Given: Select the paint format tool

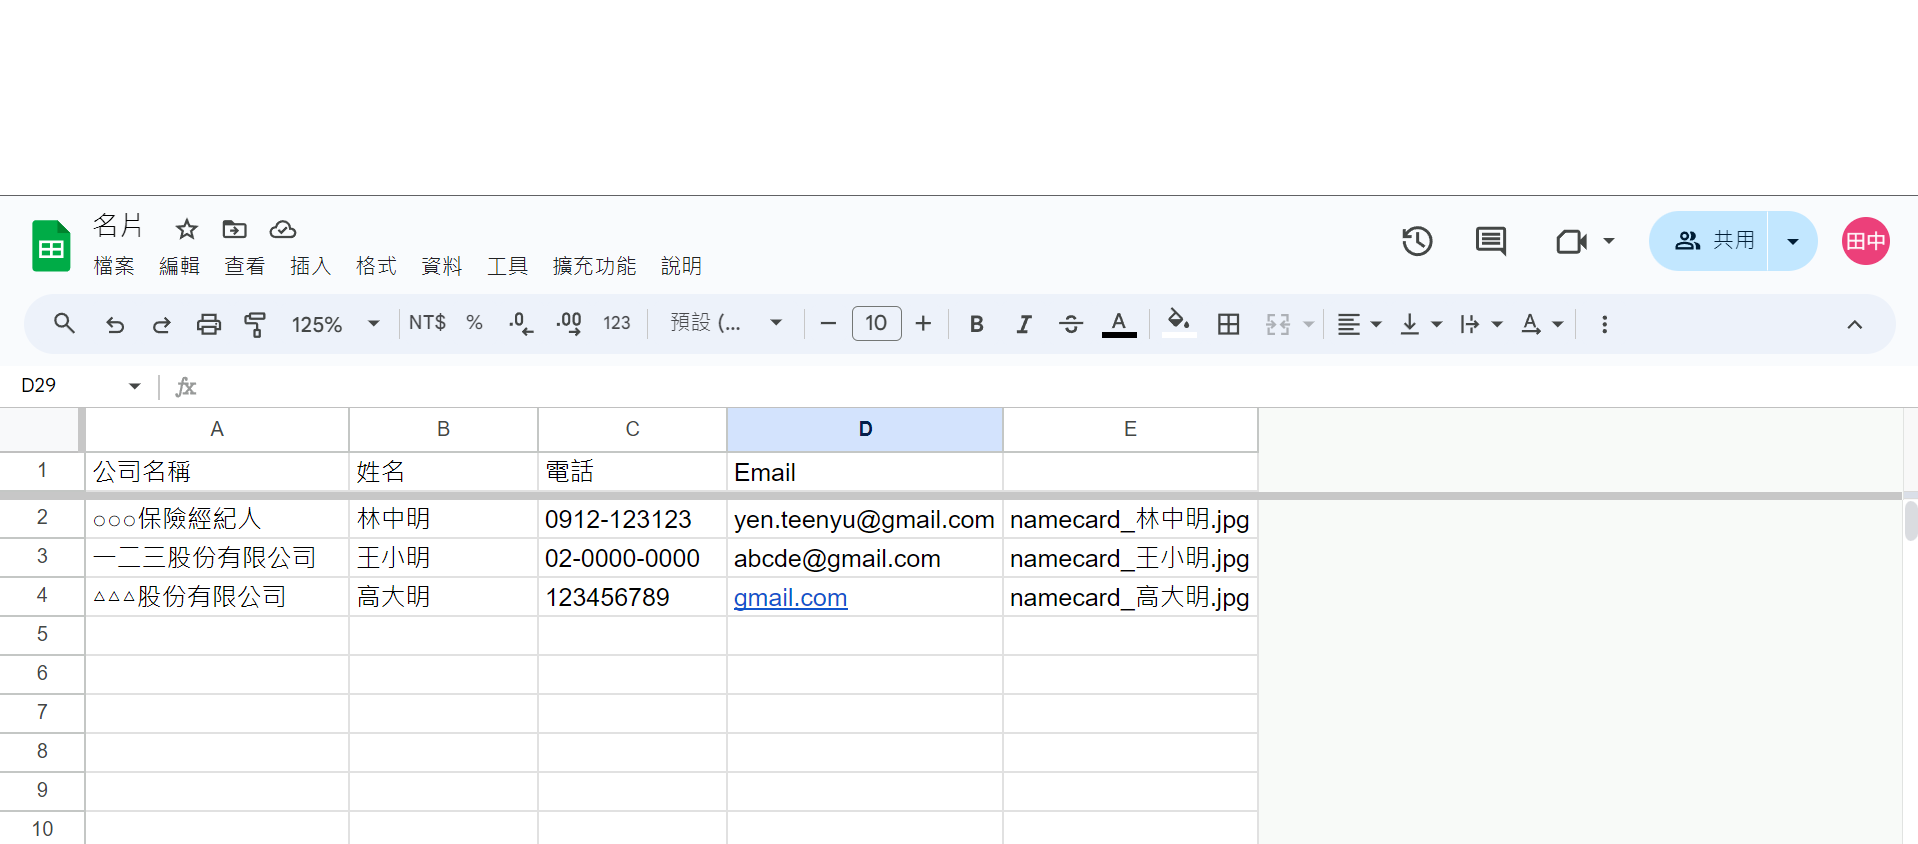Looking at the screenshot, I should (255, 324).
